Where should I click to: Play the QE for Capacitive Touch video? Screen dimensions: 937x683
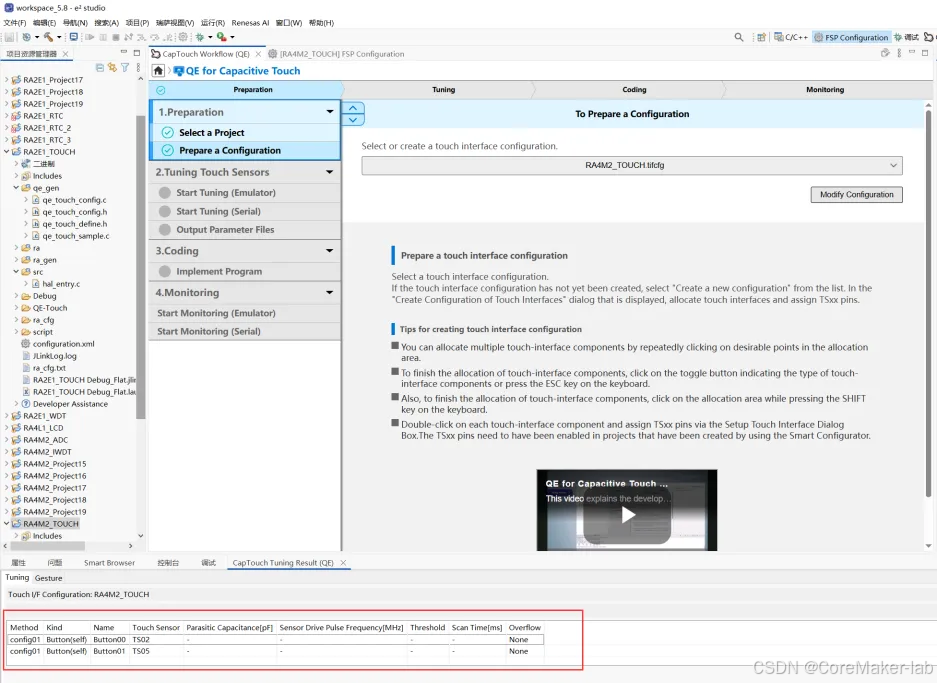(x=627, y=514)
